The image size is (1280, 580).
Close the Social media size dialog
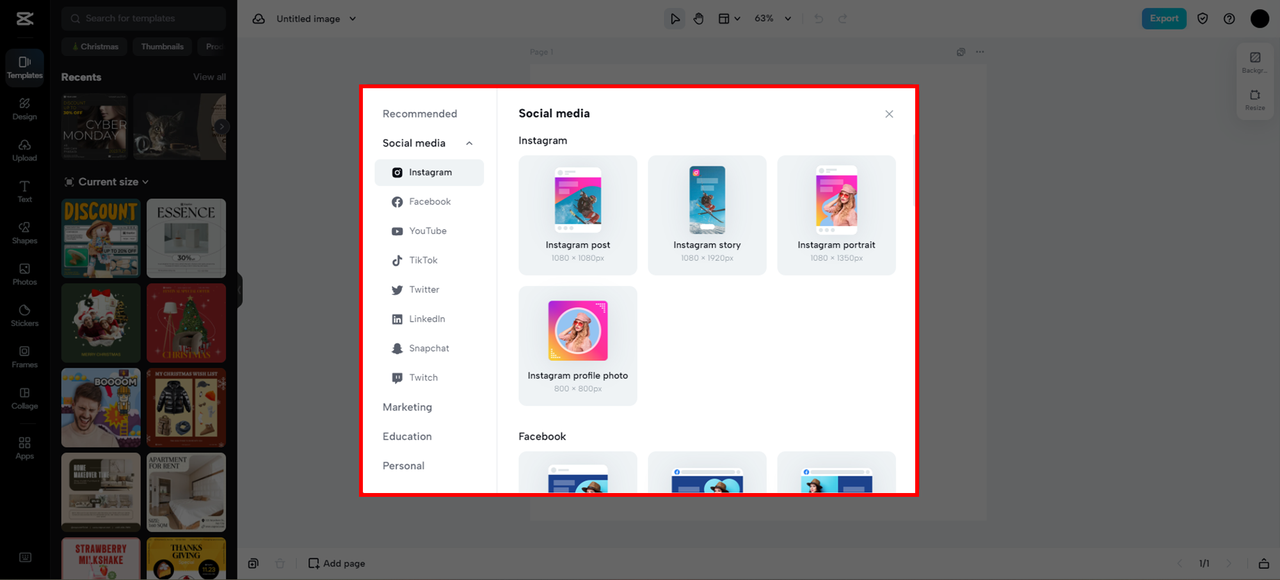pyautogui.click(x=889, y=114)
